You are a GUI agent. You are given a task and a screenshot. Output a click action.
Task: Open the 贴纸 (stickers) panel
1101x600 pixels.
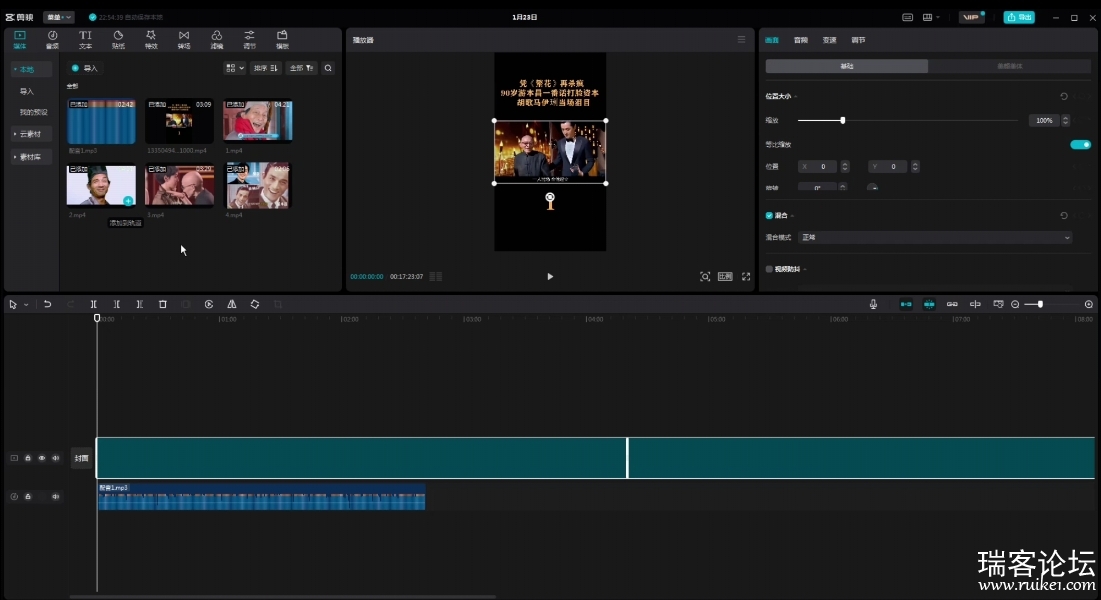pos(118,39)
